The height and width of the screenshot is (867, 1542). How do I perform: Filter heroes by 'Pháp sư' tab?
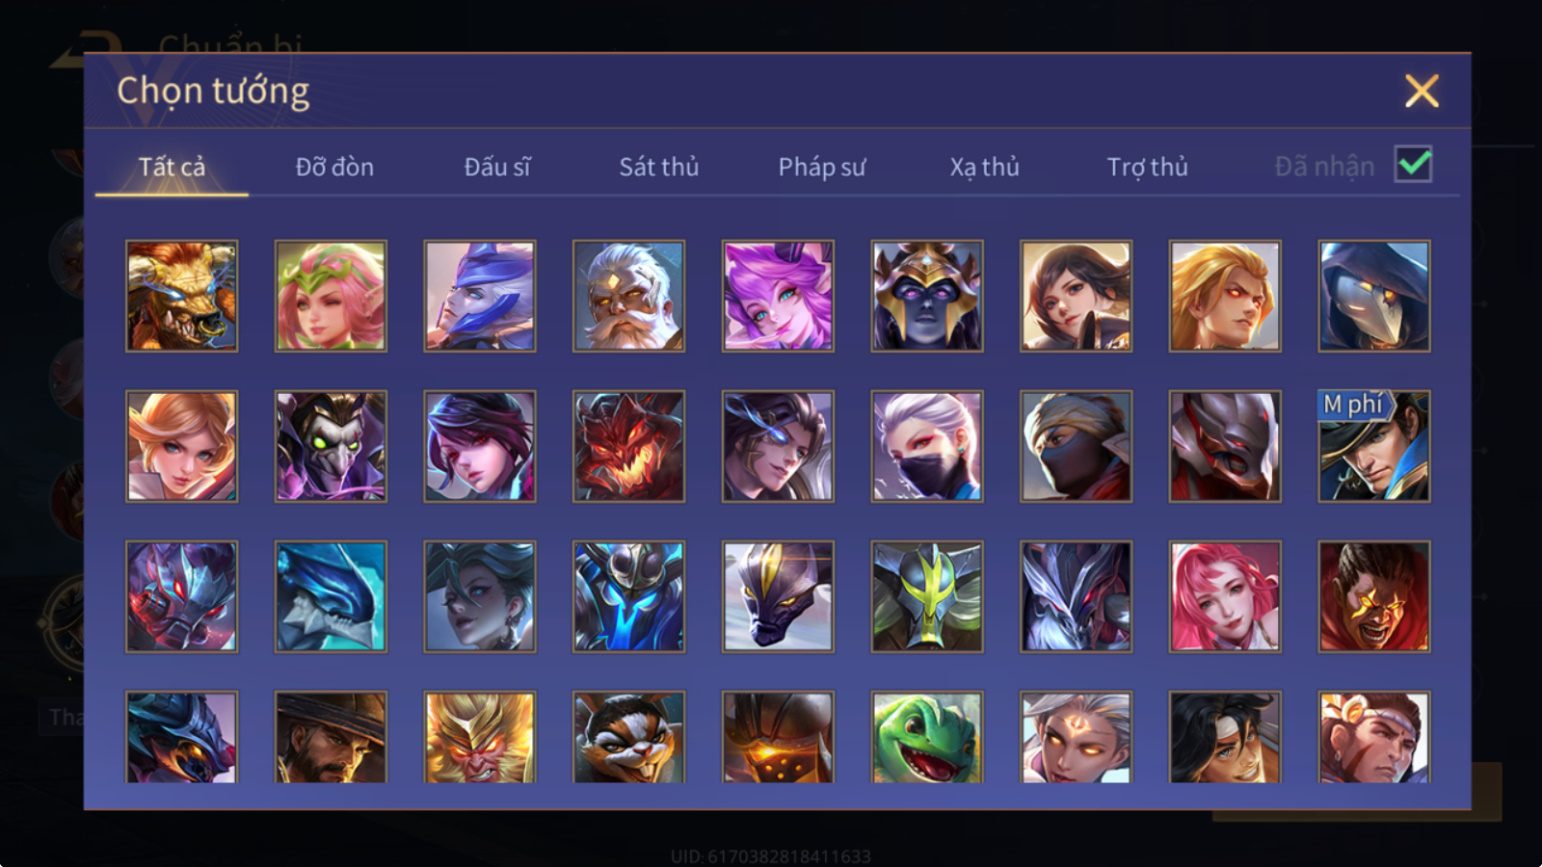(x=822, y=167)
